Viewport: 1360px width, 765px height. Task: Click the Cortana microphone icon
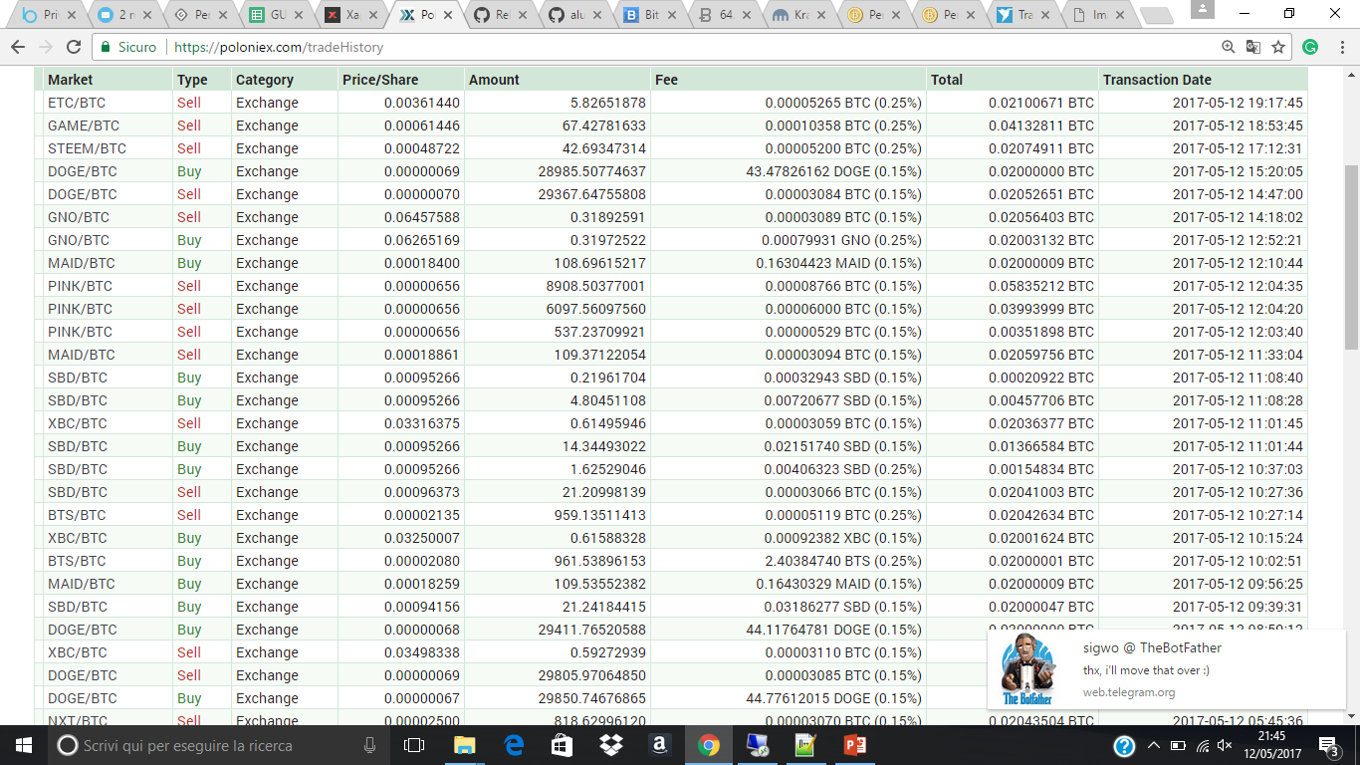[x=369, y=745]
